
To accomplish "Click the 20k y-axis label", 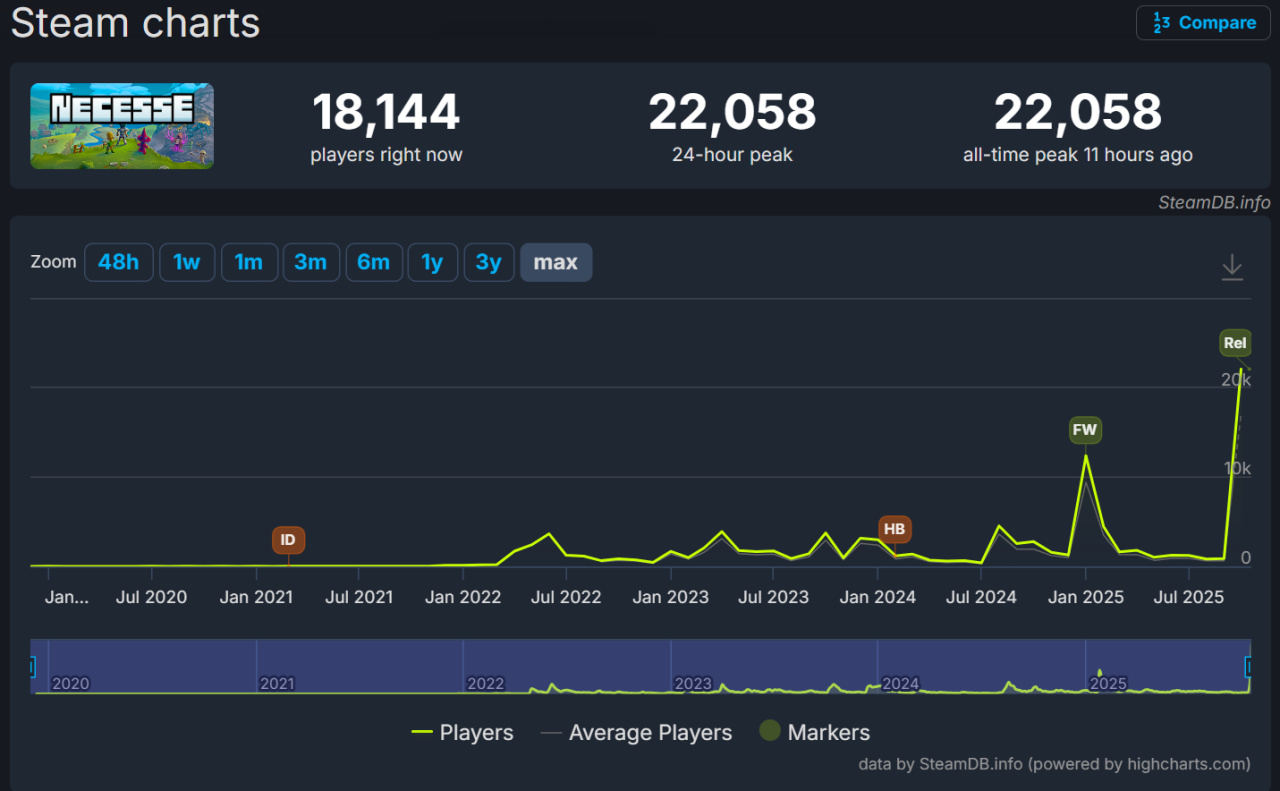I will (x=1236, y=379).
